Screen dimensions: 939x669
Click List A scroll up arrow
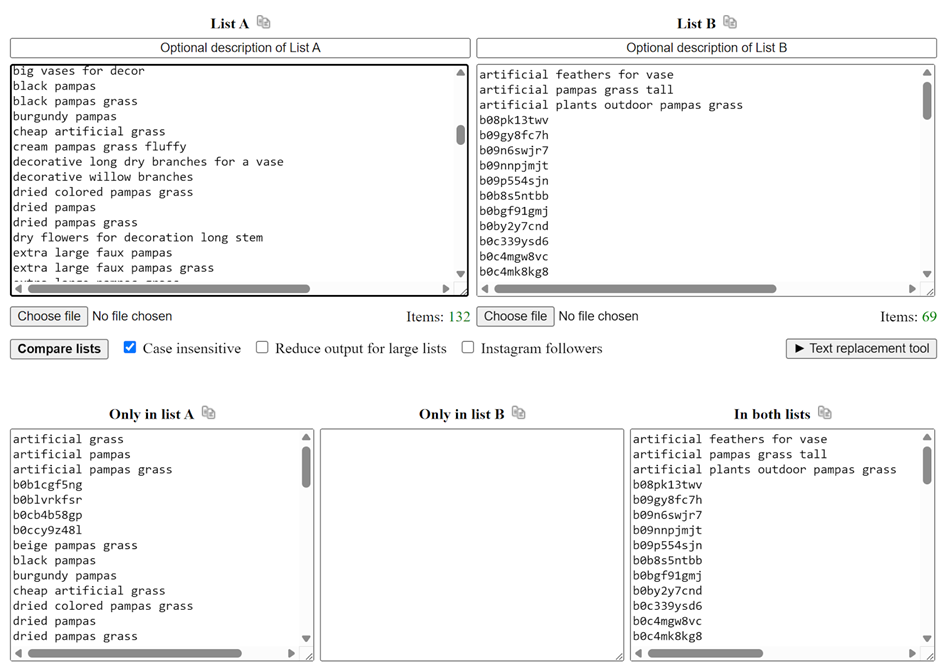click(461, 72)
